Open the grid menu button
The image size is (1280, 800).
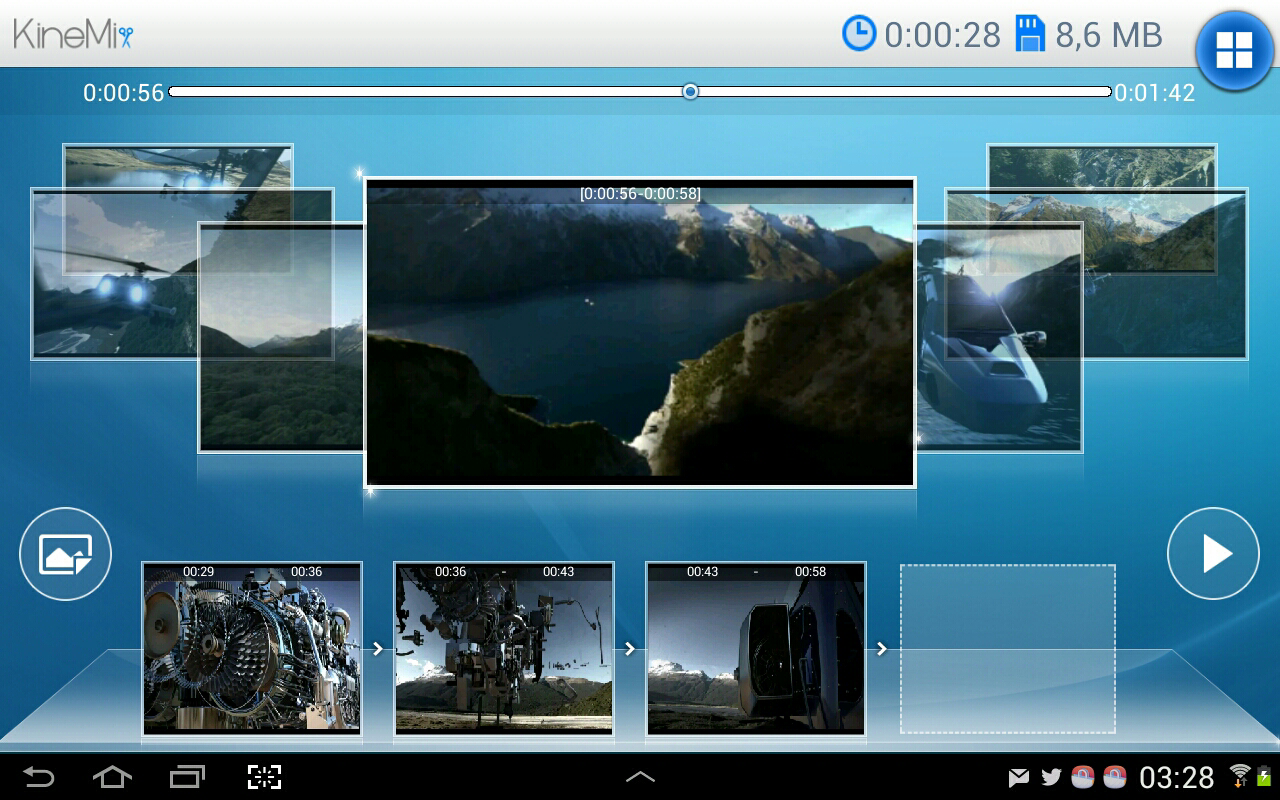pos(1234,50)
